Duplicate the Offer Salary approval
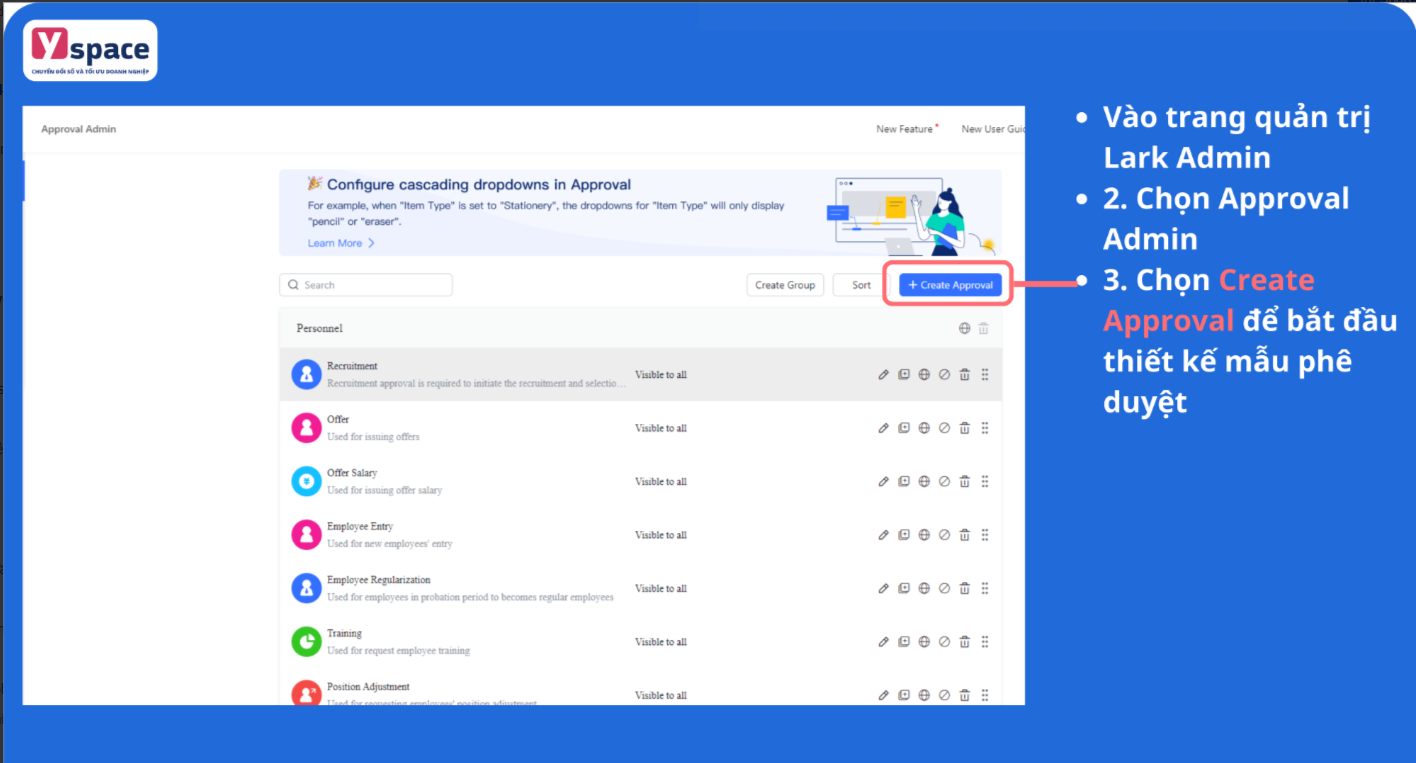The height and width of the screenshot is (763, 1416). coord(904,482)
